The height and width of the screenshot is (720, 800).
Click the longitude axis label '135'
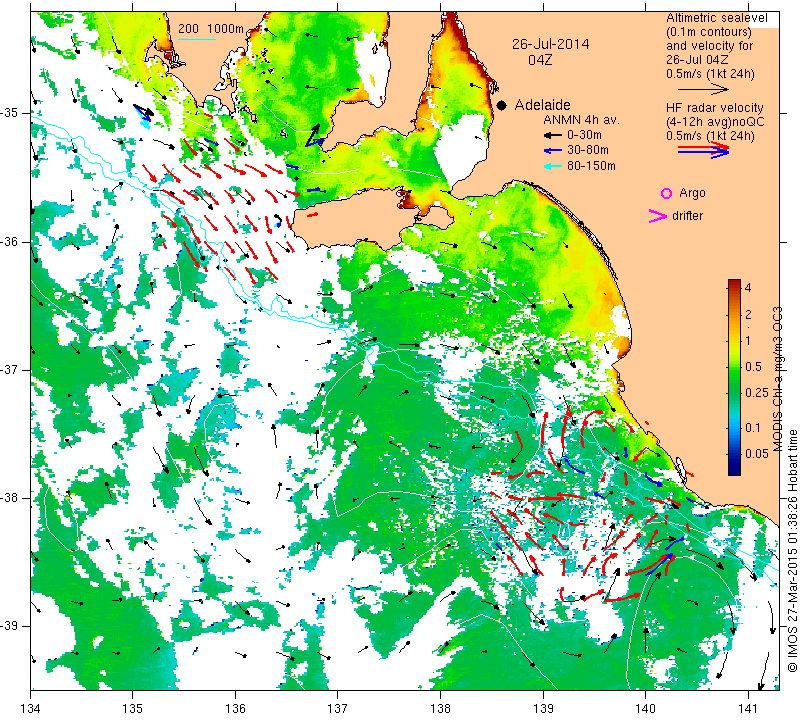tap(133, 709)
